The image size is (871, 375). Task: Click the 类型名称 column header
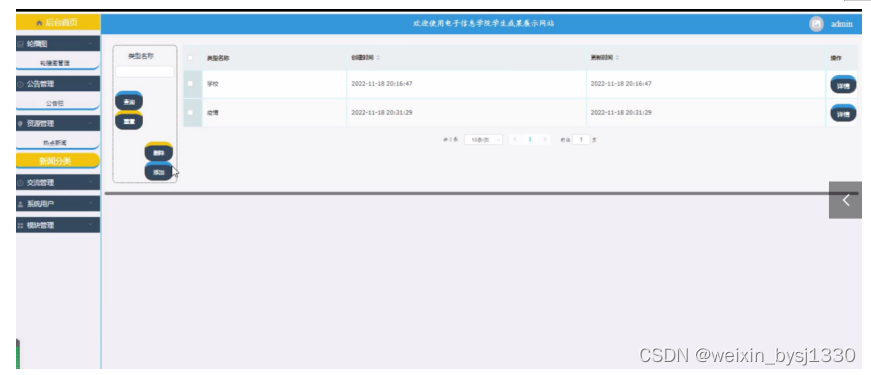[x=218, y=58]
